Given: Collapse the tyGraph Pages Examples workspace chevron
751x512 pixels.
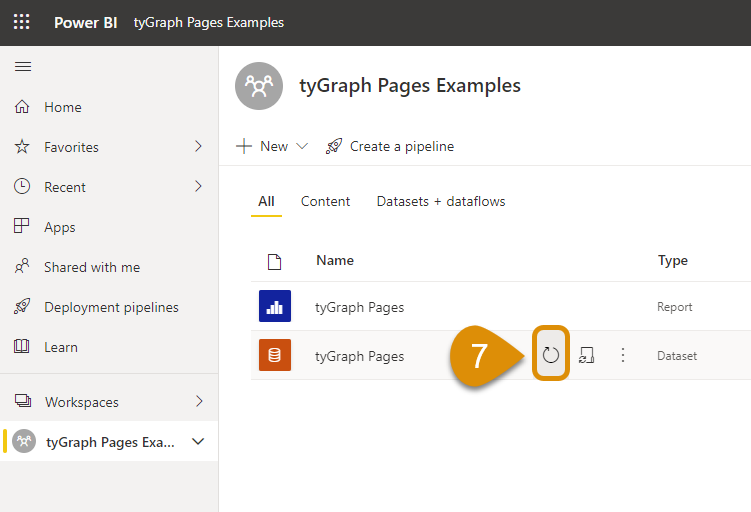Looking at the screenshot, I should pos(198,441).
